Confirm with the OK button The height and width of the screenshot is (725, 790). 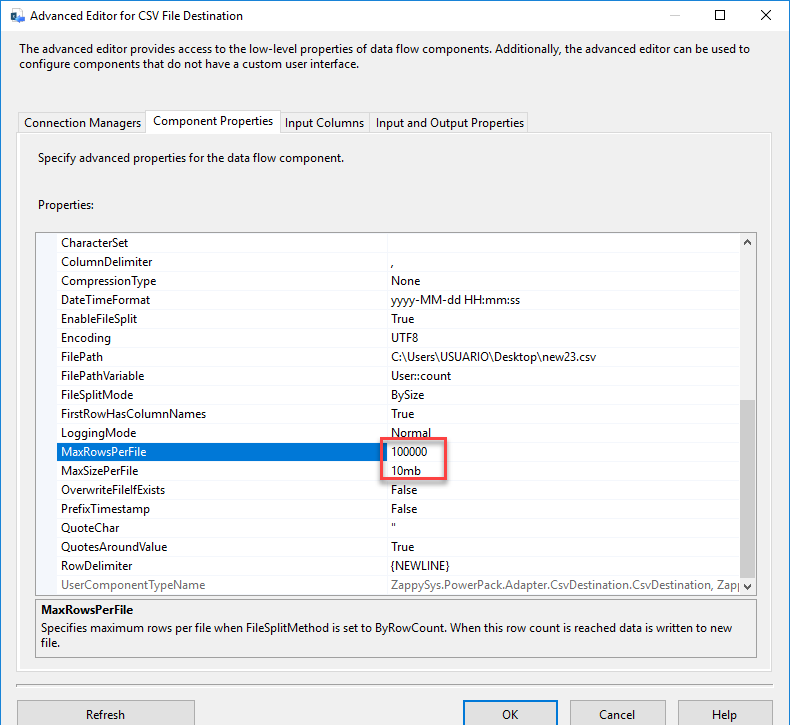[x=510, y=714]
